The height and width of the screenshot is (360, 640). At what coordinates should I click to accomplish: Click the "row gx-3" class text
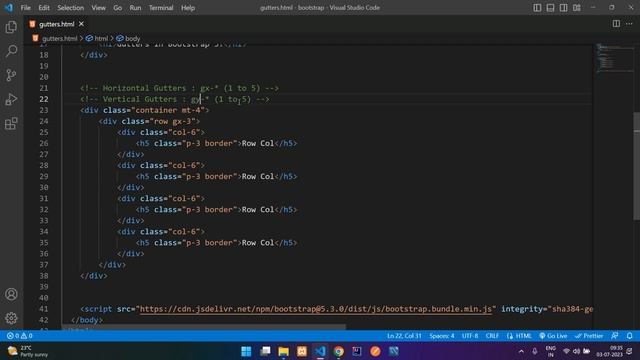pos(174,121)
